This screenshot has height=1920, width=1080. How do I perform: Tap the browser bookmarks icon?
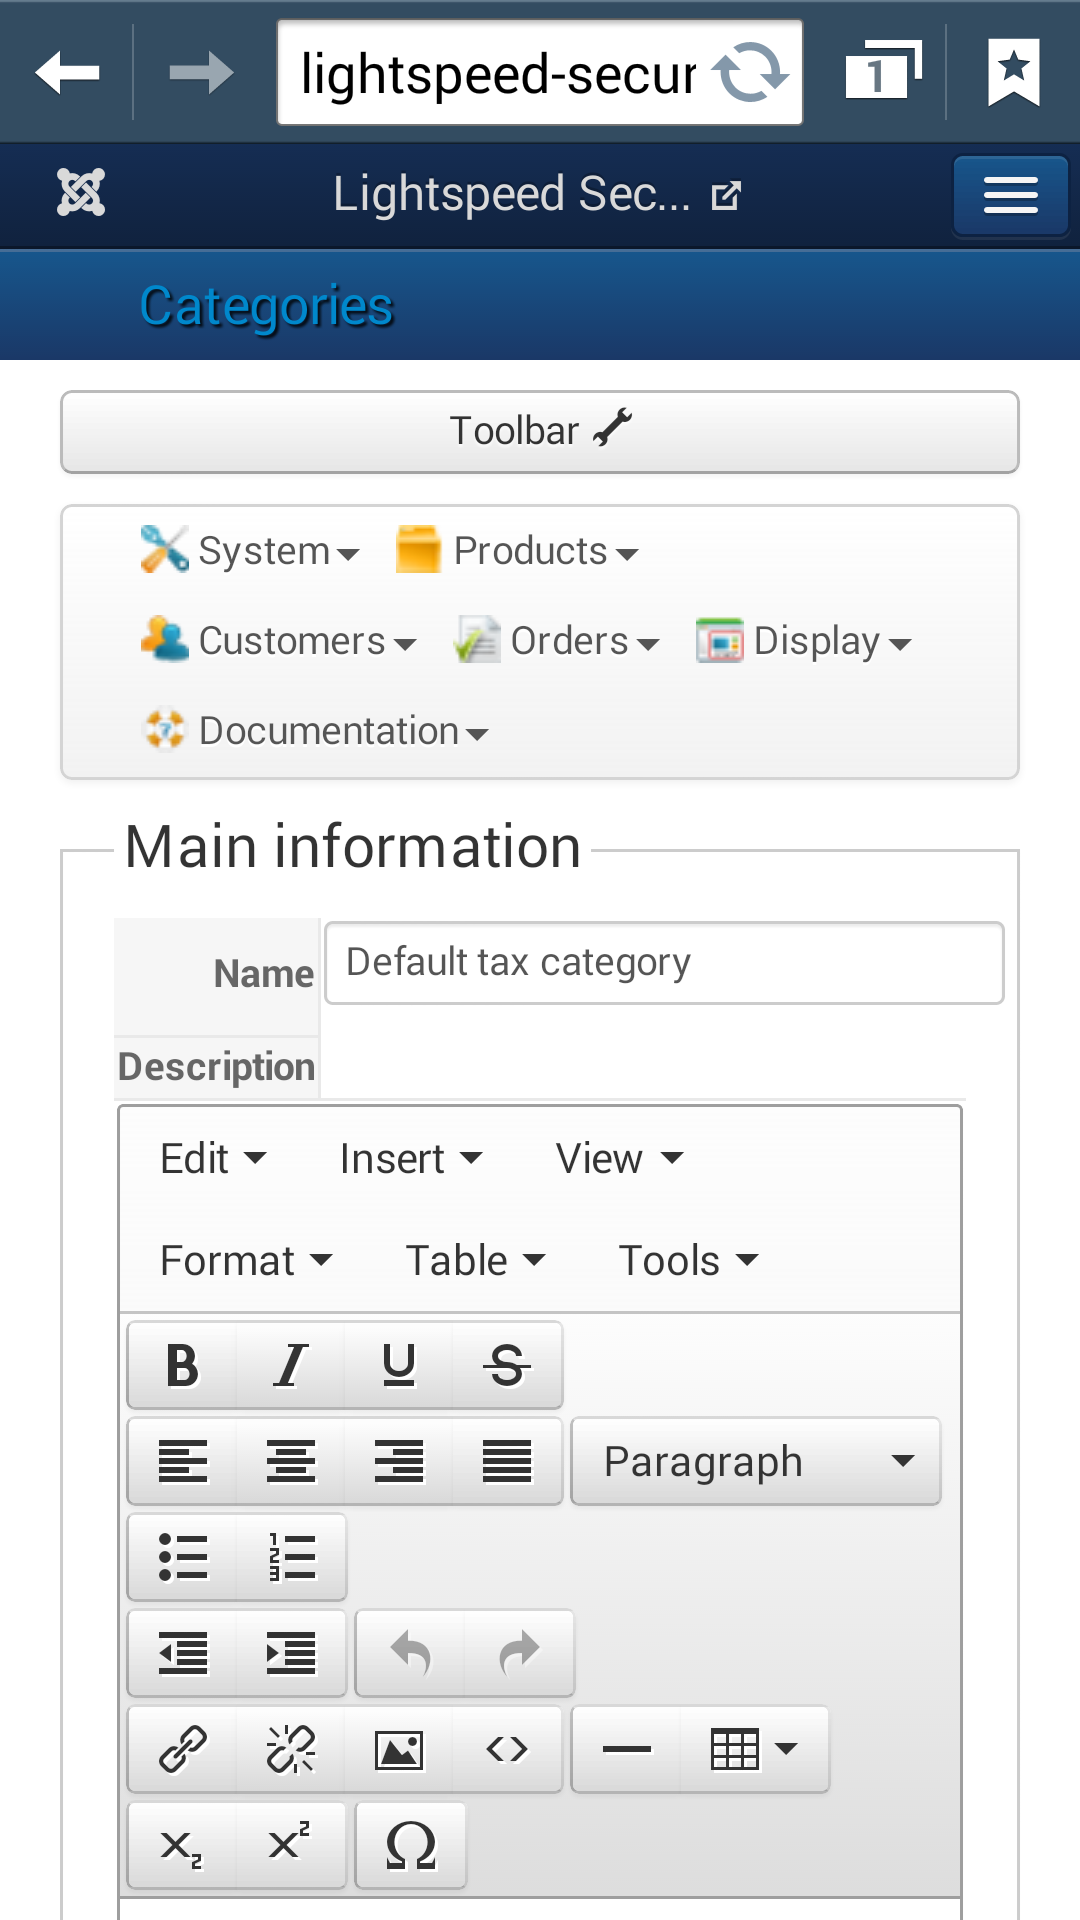1013,72
